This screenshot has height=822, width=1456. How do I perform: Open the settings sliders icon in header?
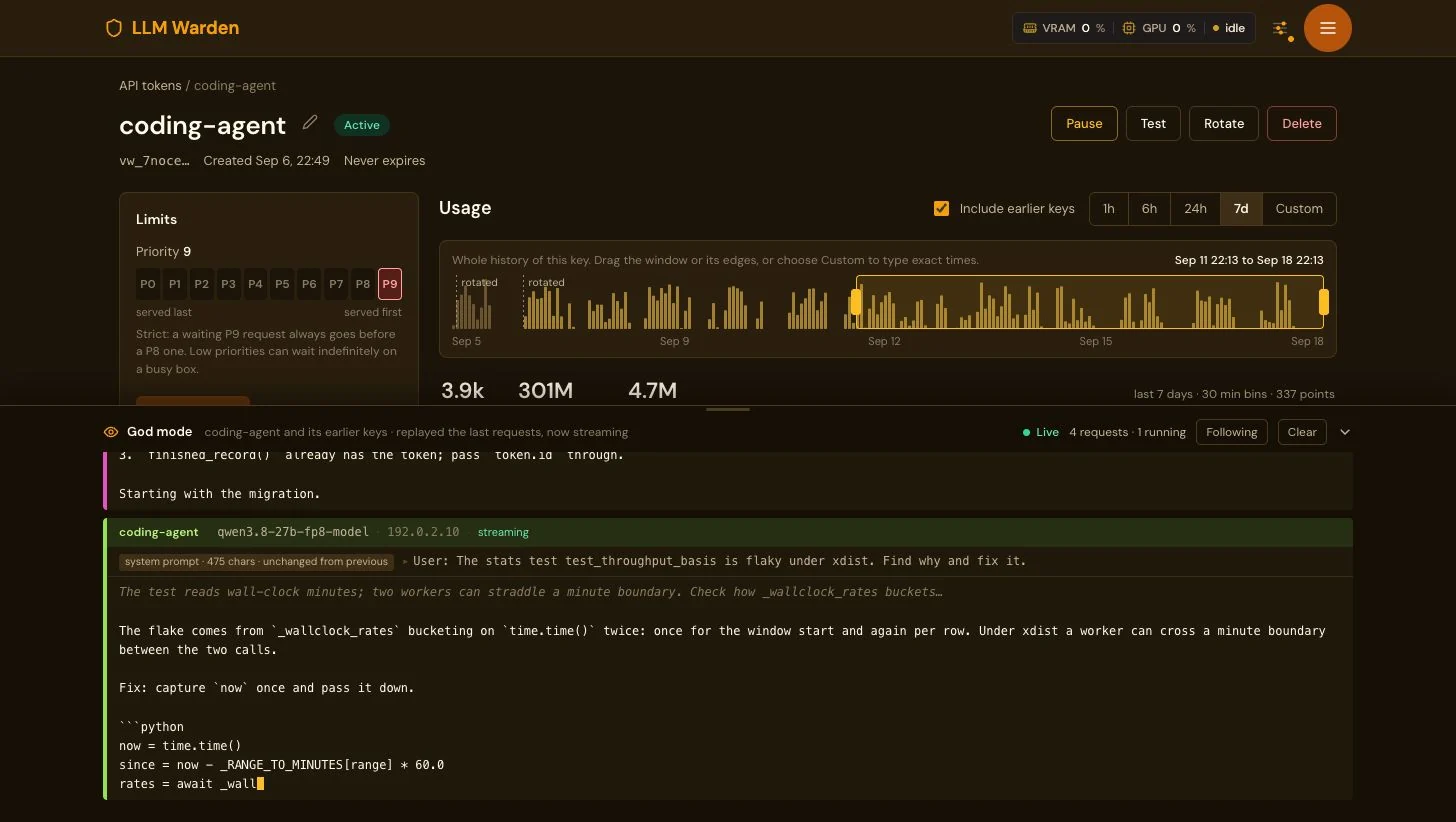click(1280, 28)
